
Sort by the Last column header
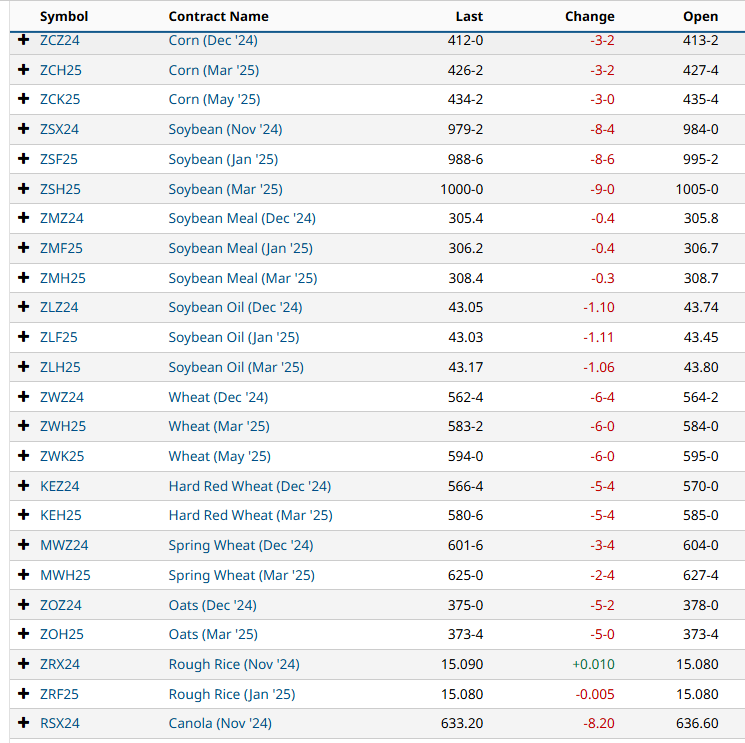pyautogui.click(x=469, y=17)
